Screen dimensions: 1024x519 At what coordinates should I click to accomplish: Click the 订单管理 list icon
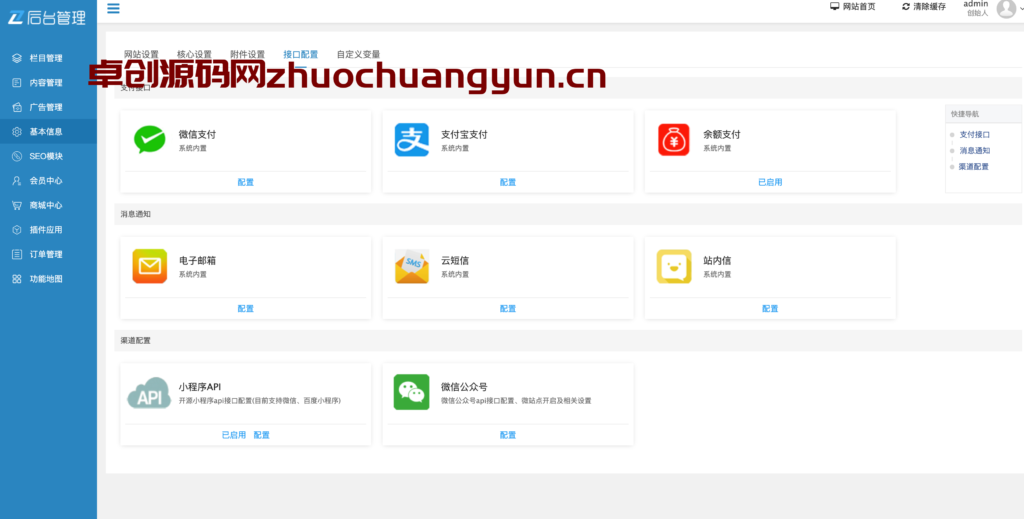pyautogui.click(x=17, y=255)
